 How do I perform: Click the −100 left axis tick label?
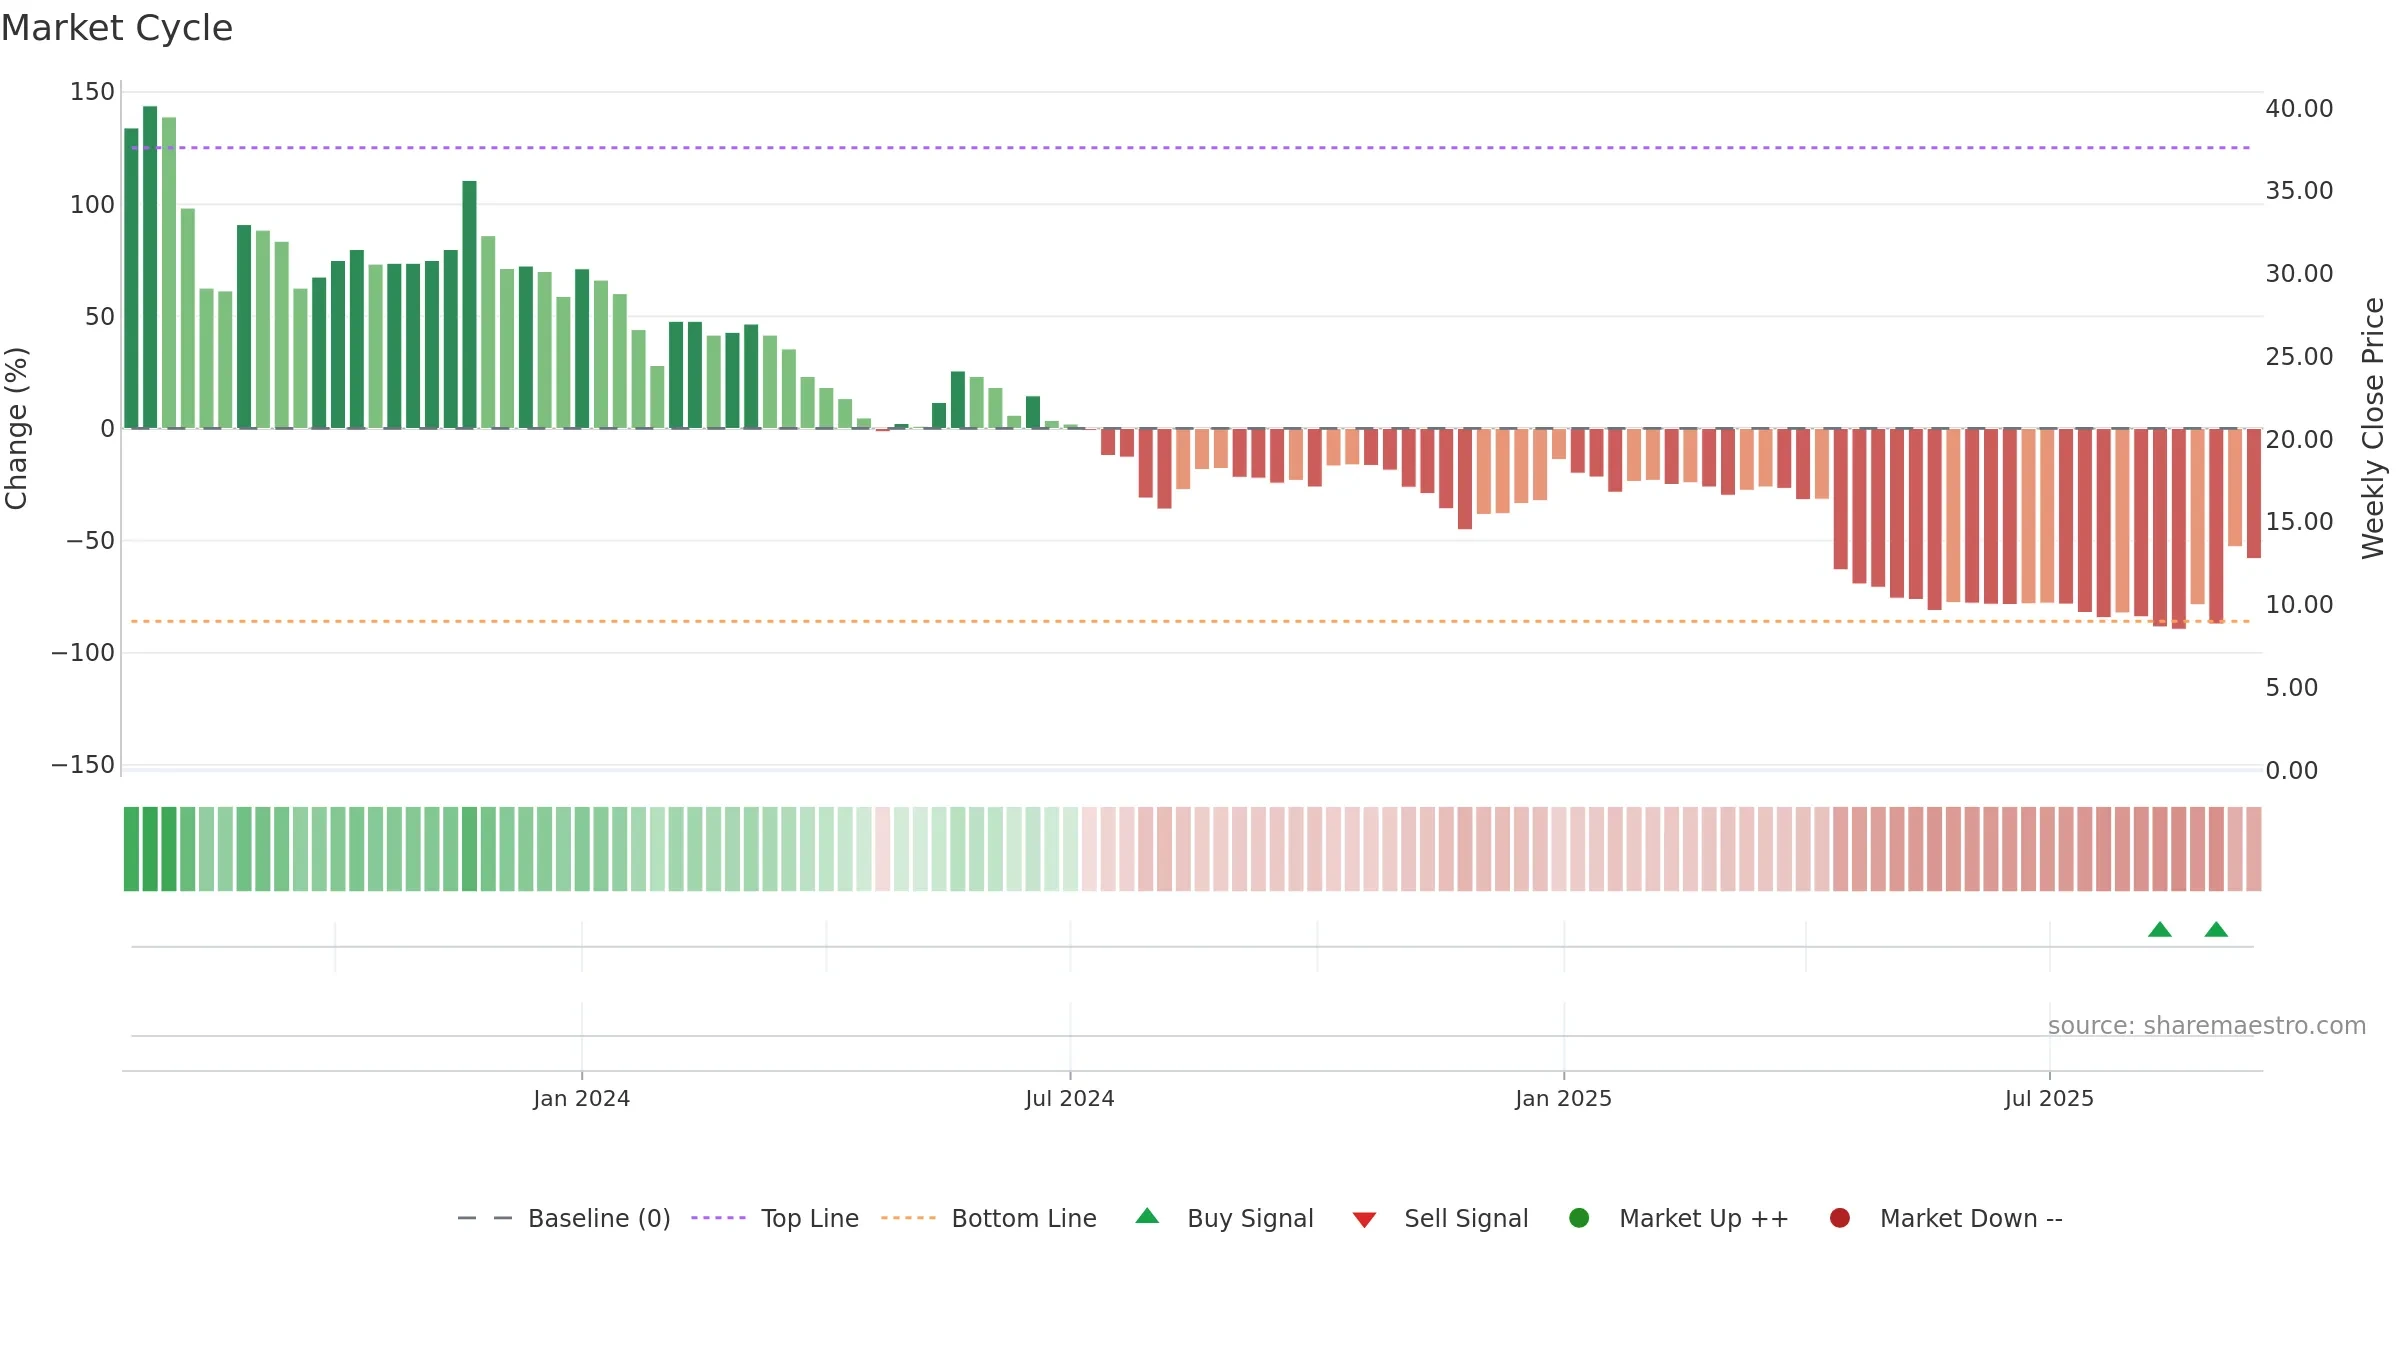pyautogui.click(x=83, y=653)
